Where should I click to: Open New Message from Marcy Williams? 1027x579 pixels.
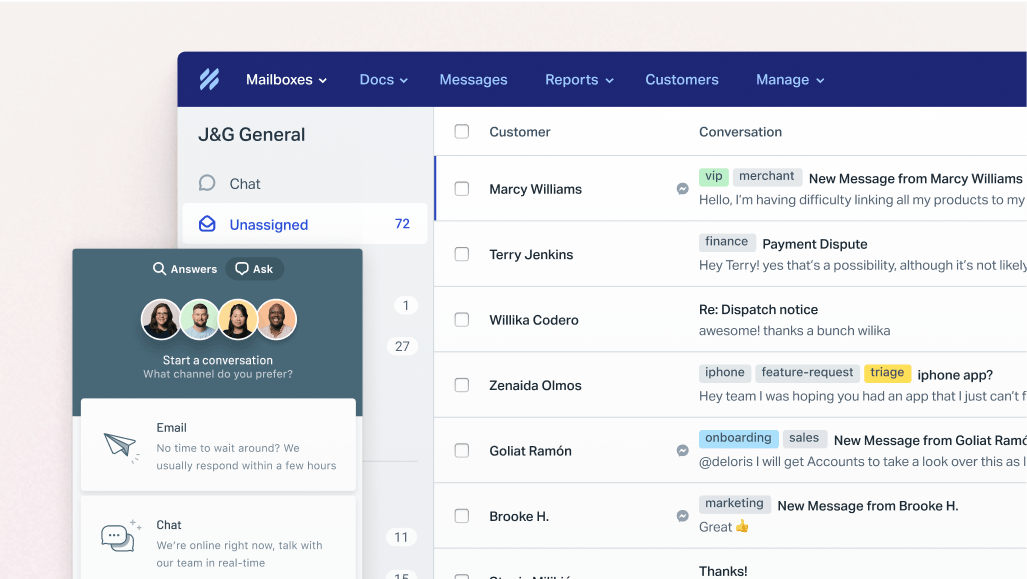click(916, 179)
